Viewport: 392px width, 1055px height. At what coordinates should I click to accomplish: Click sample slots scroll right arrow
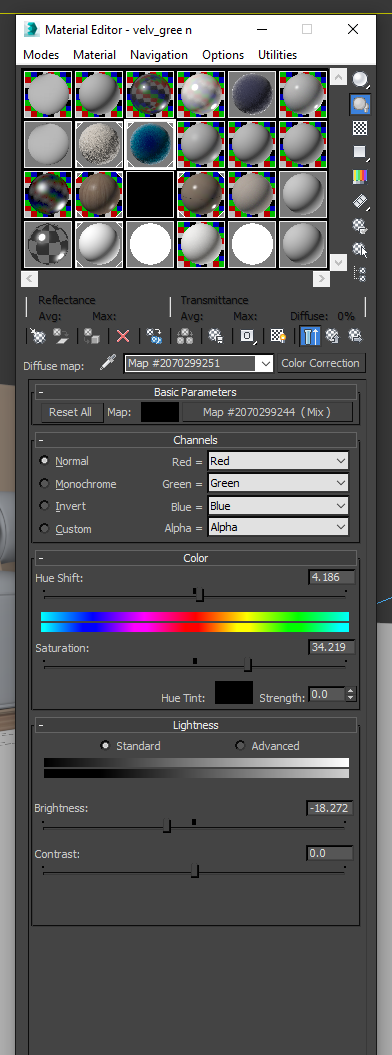(x=321, y=278)
